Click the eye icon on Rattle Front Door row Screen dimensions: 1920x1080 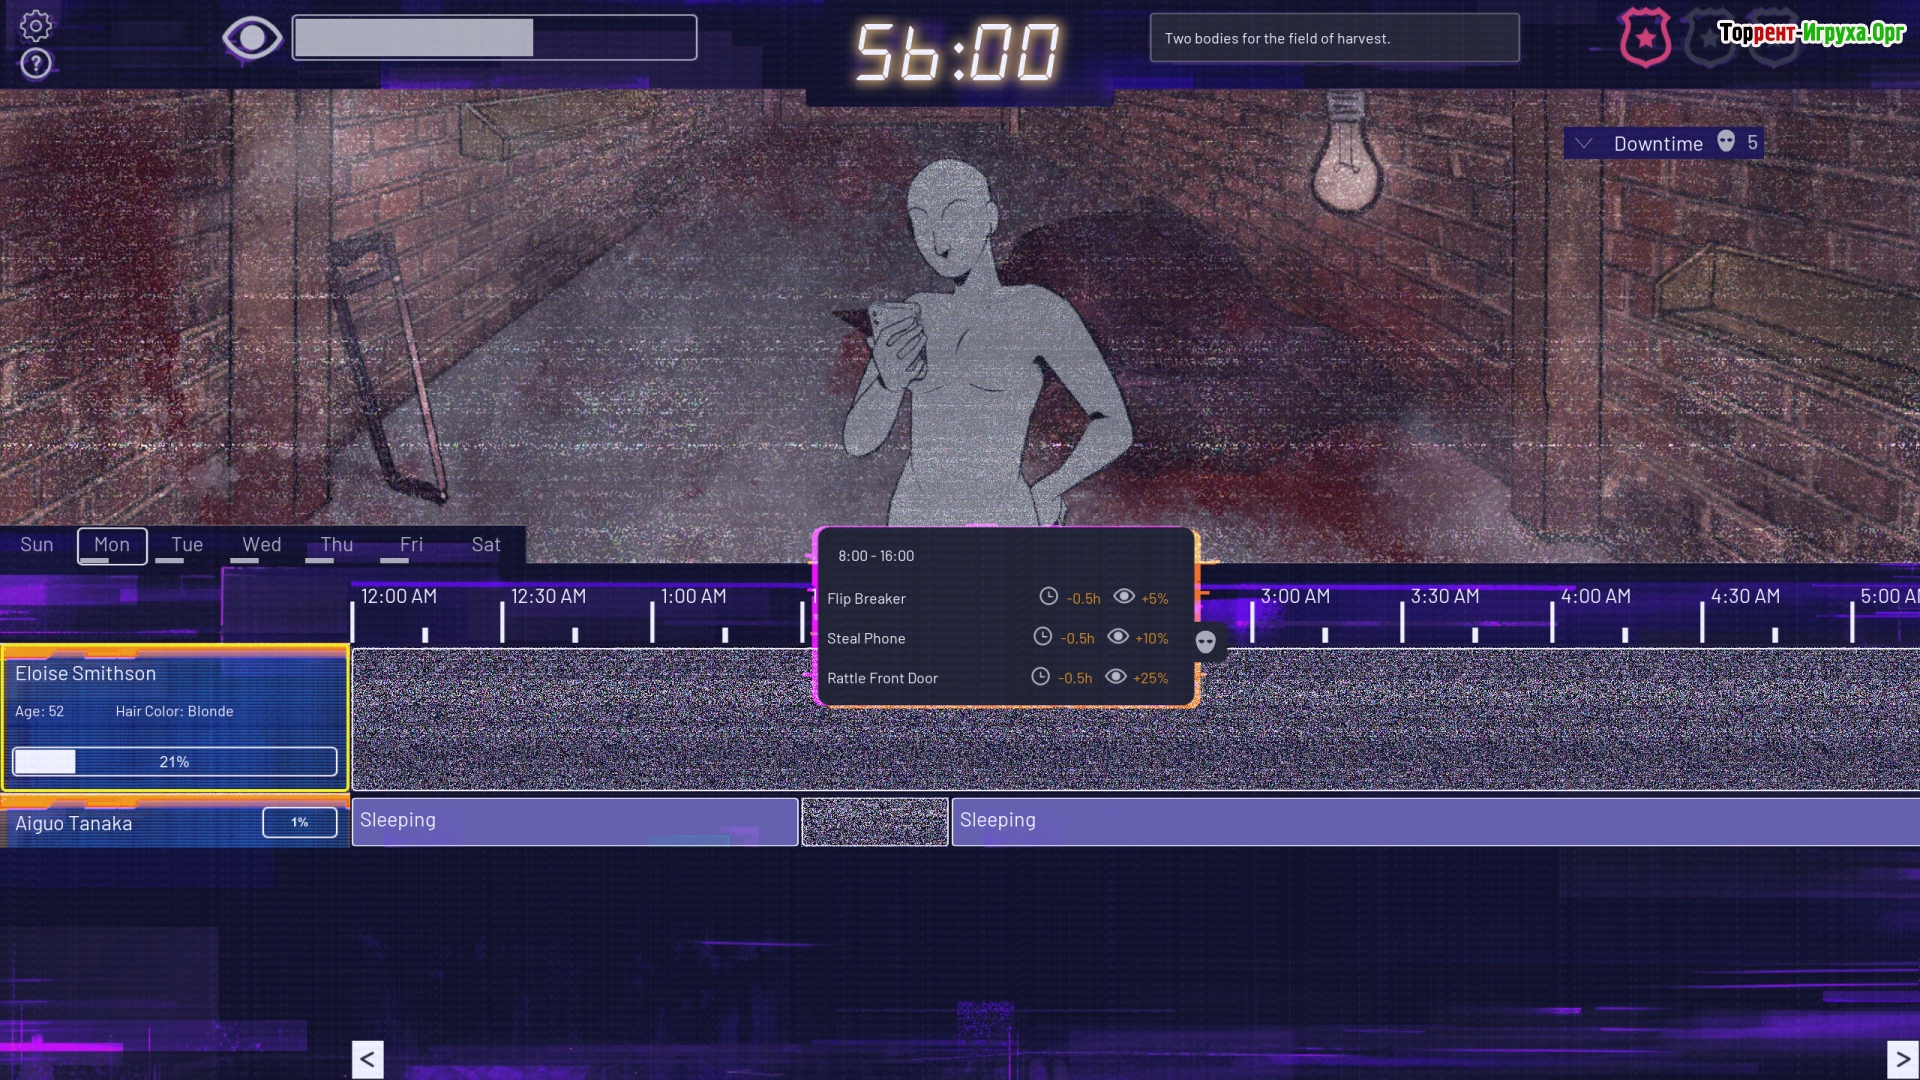tap(1116, 677)
